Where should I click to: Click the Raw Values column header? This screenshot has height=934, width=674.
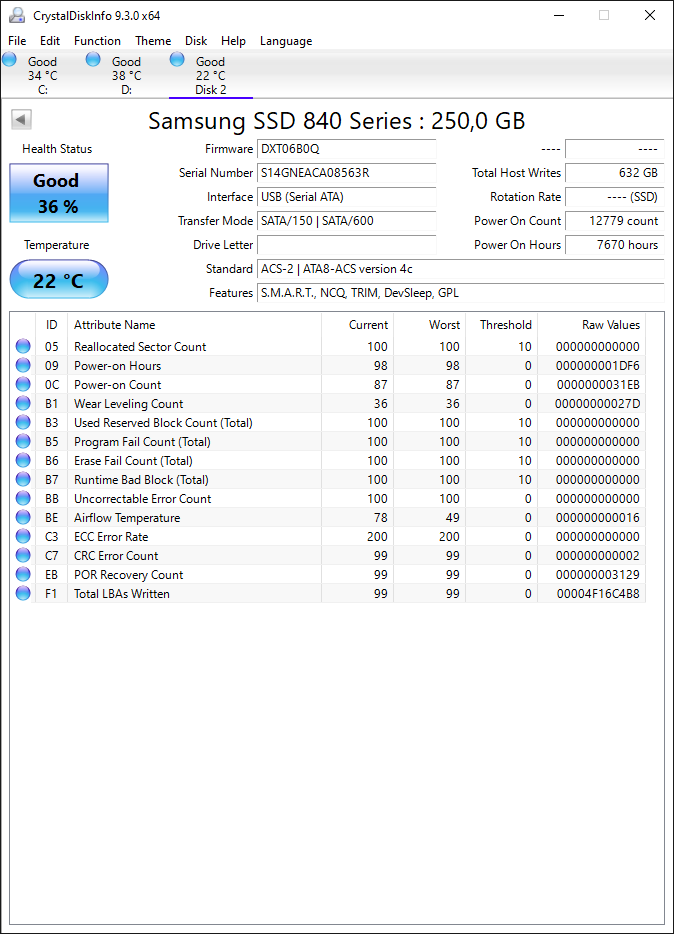(x=592, y=325)
